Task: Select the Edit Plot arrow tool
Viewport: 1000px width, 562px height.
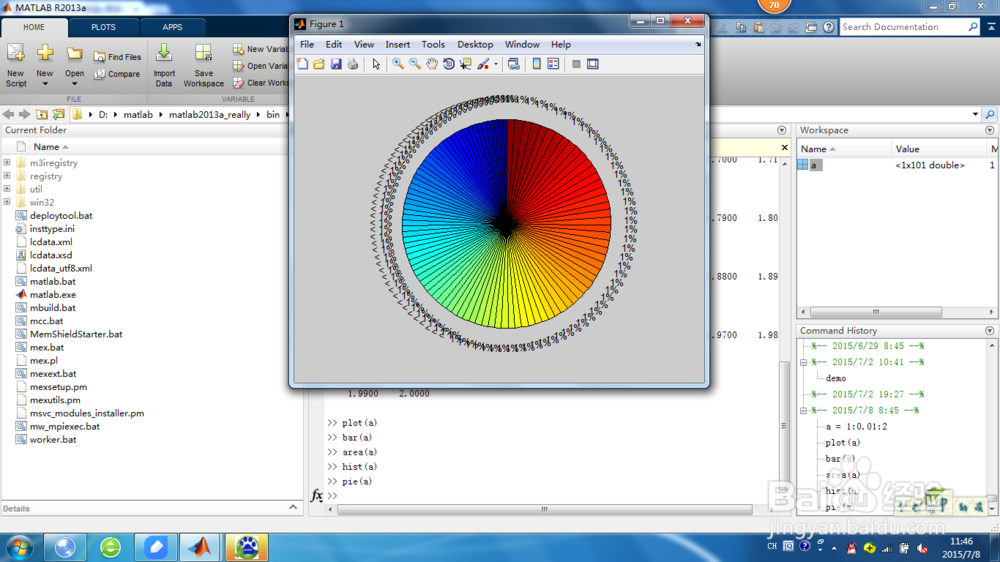Action: click(x=376, y=64)
